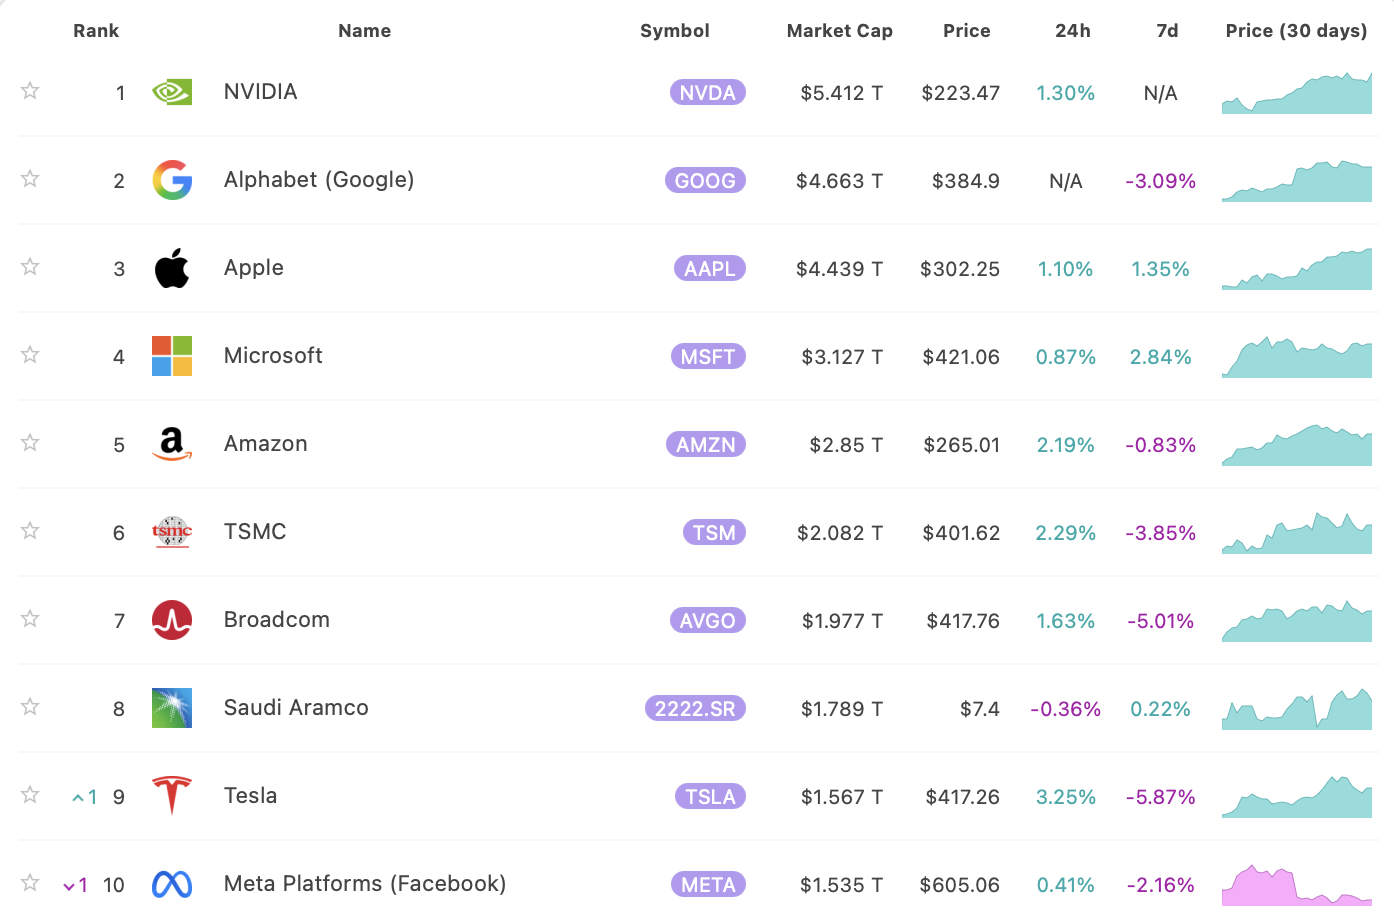Mark TSMC as favorite via star
1394x920 pixels.
pos(30,531)
